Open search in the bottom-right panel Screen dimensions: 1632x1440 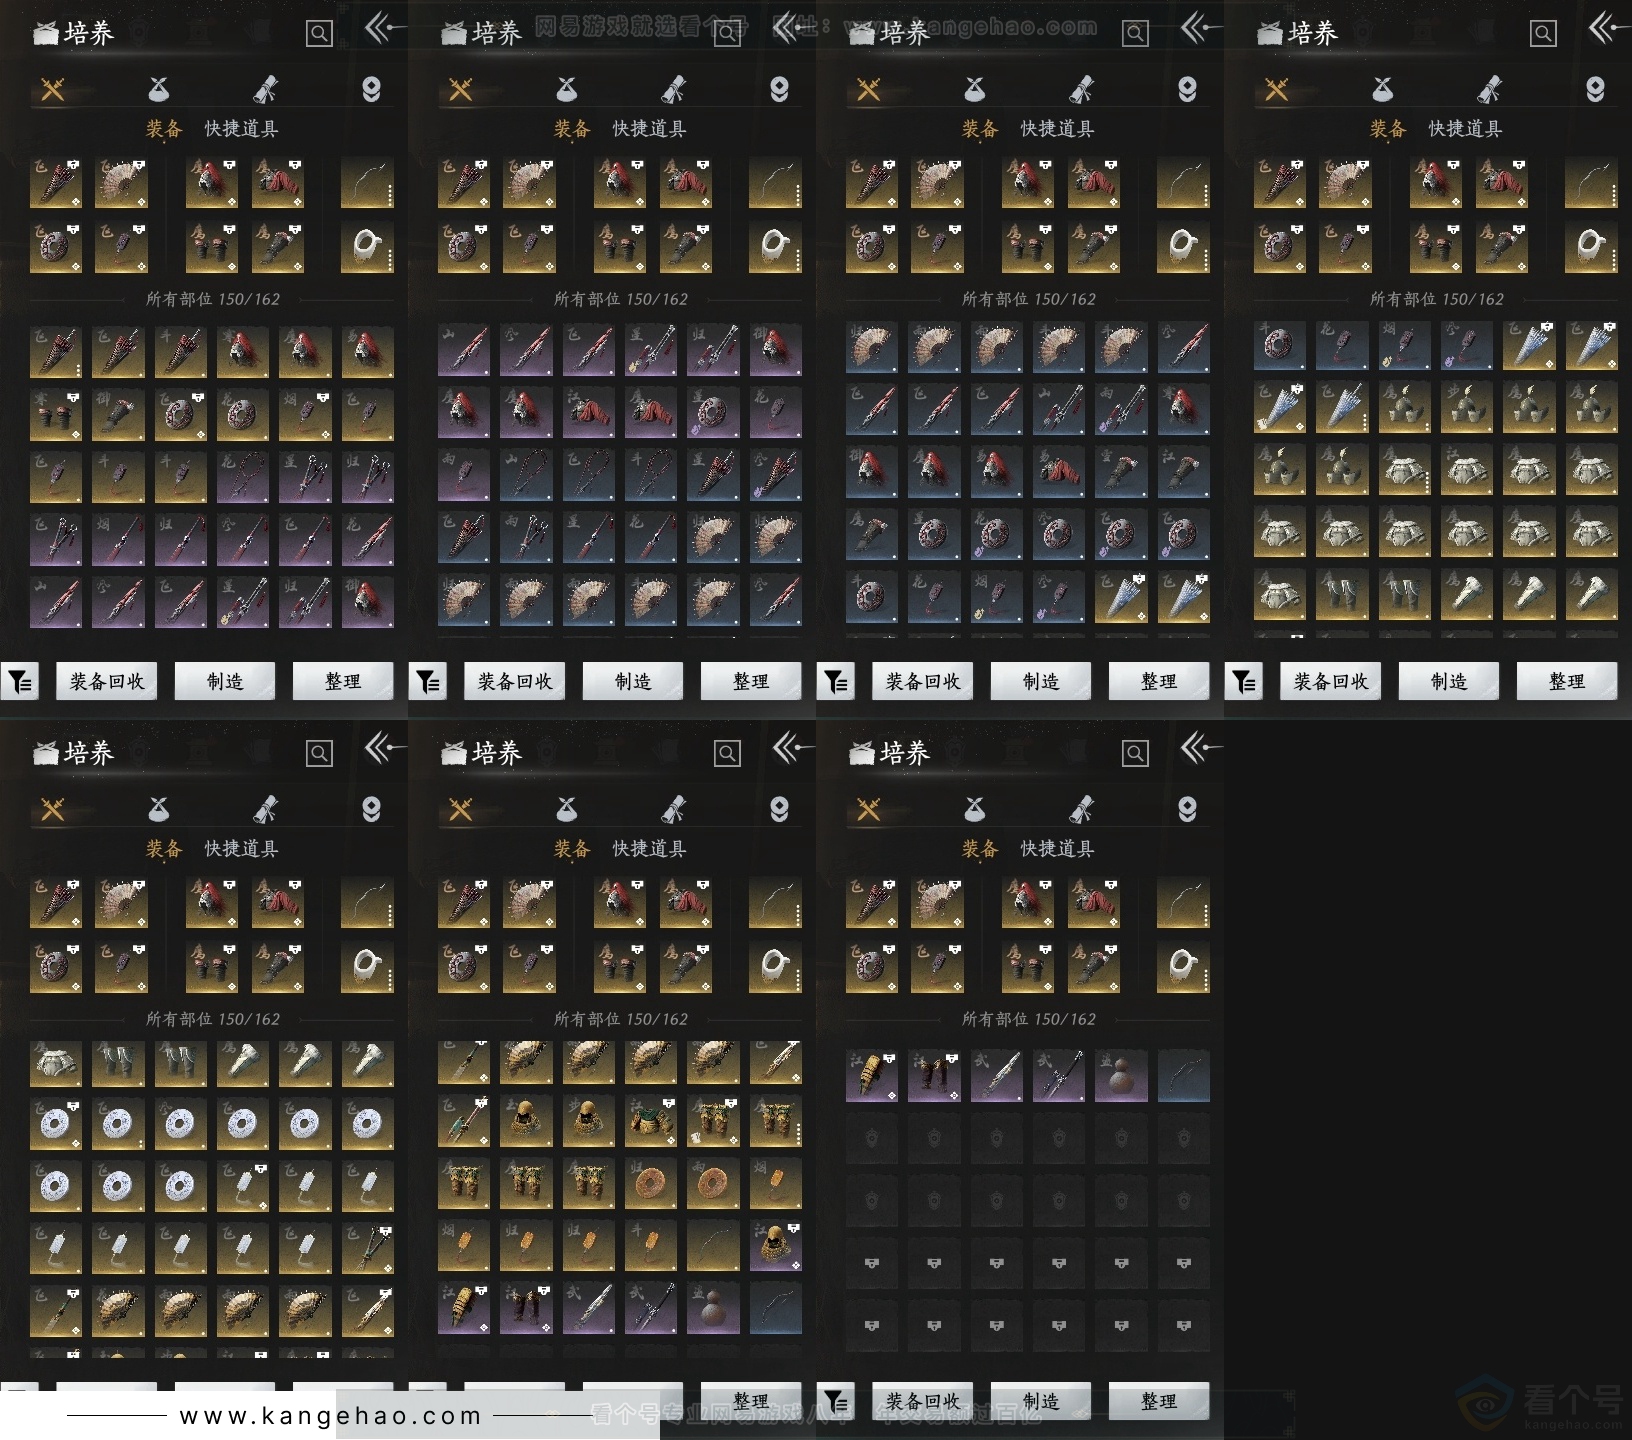pos(1135,754)
